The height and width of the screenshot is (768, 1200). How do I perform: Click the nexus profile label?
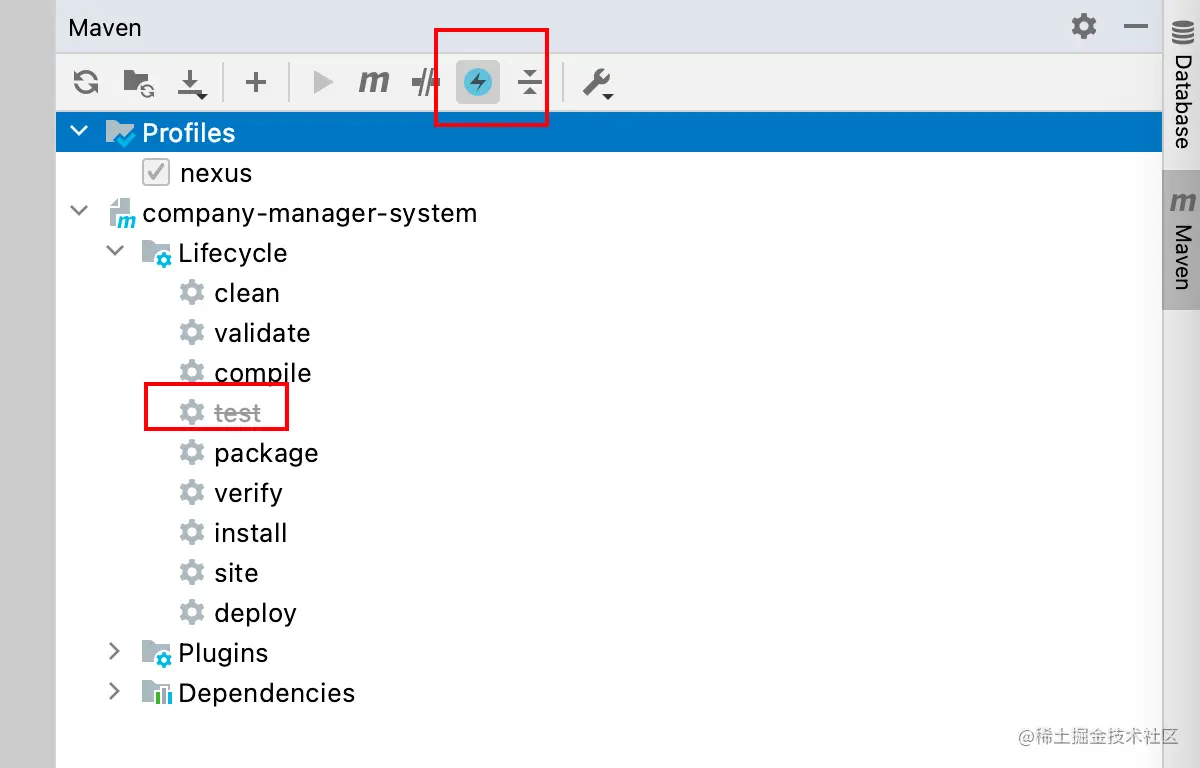click(216, 173)
